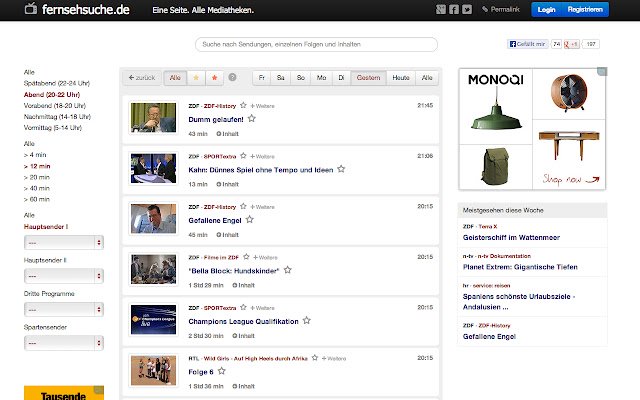Open 'Spaniens schönste Urlaubsziele' link
This screenshot has height=400, width=640.
tap(519, 302)
